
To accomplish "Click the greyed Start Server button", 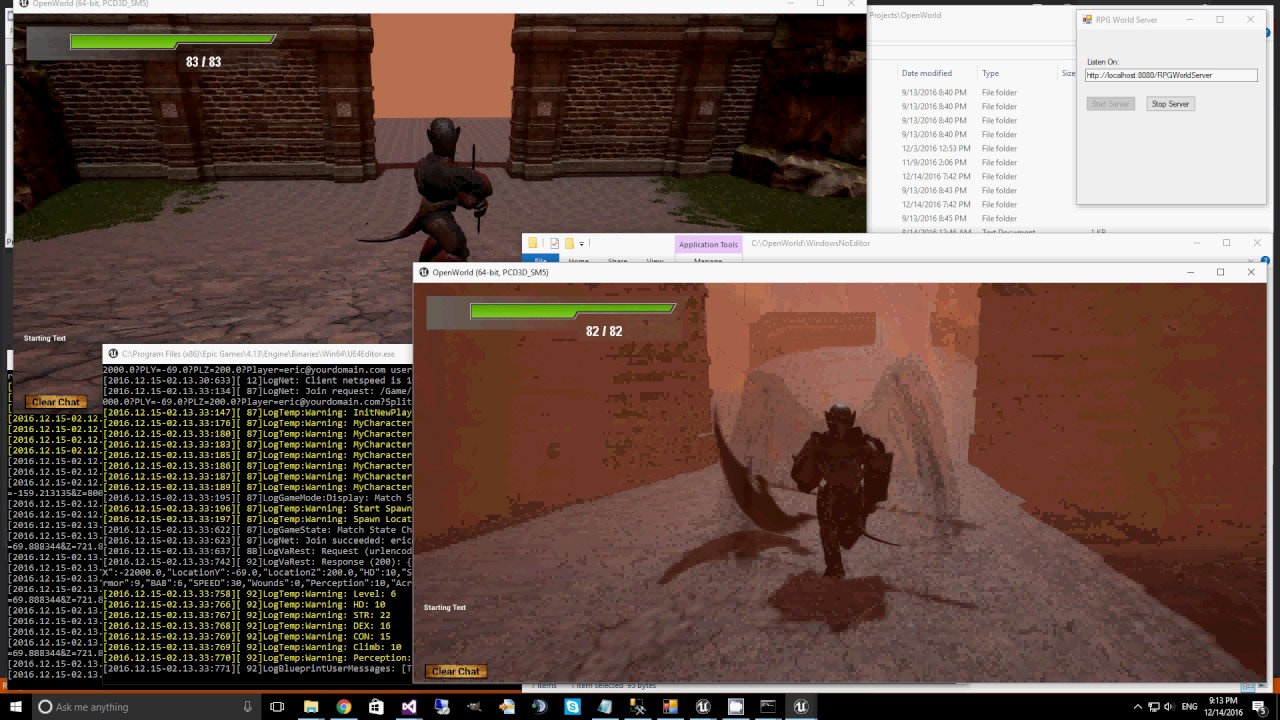I will click(1110, 104).
